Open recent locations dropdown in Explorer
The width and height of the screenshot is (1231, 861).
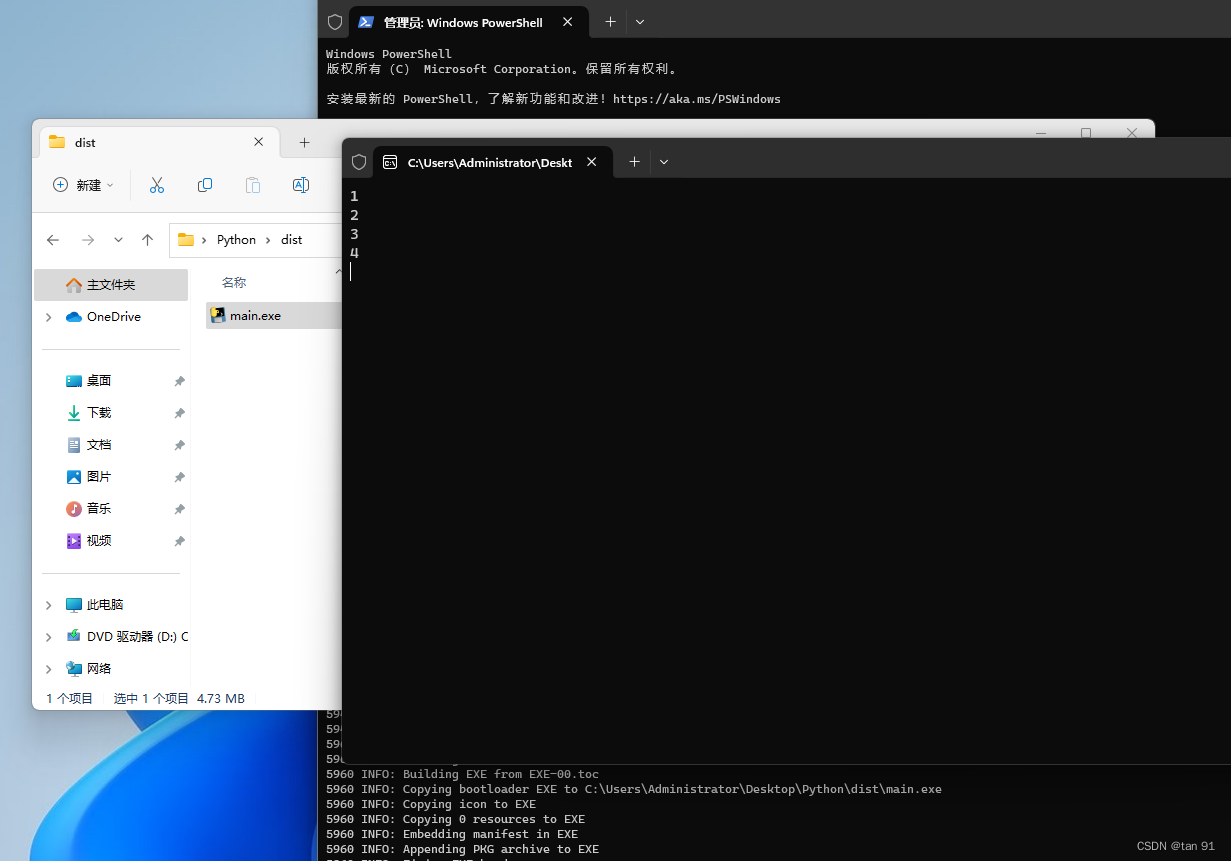[118, 240]
